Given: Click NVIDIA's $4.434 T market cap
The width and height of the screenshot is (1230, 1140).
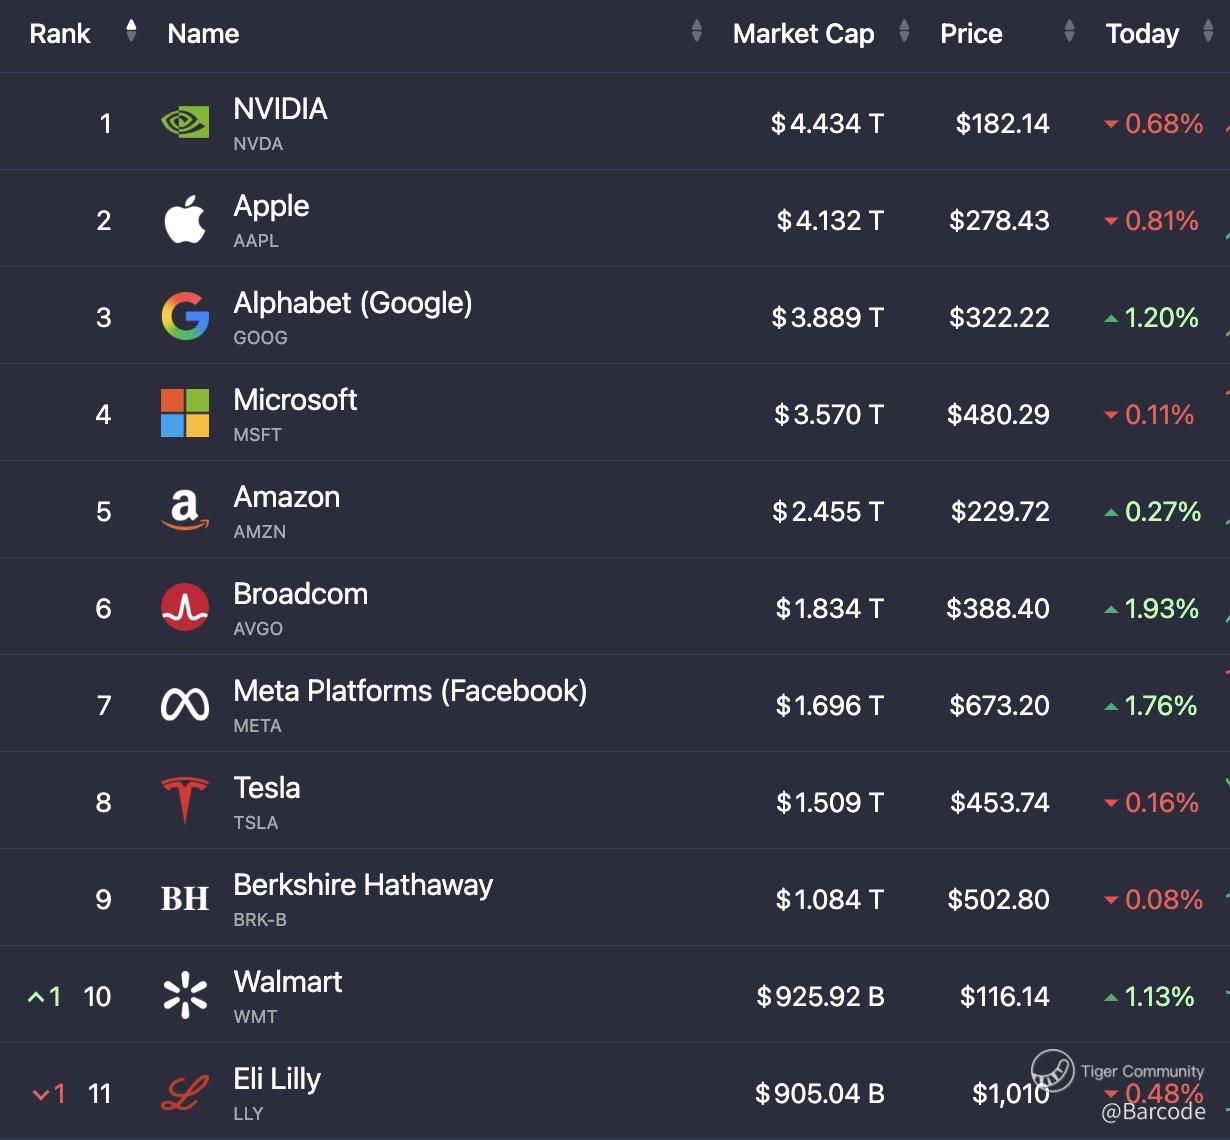Looking at the screenshot, I should (x=827, y=124).
